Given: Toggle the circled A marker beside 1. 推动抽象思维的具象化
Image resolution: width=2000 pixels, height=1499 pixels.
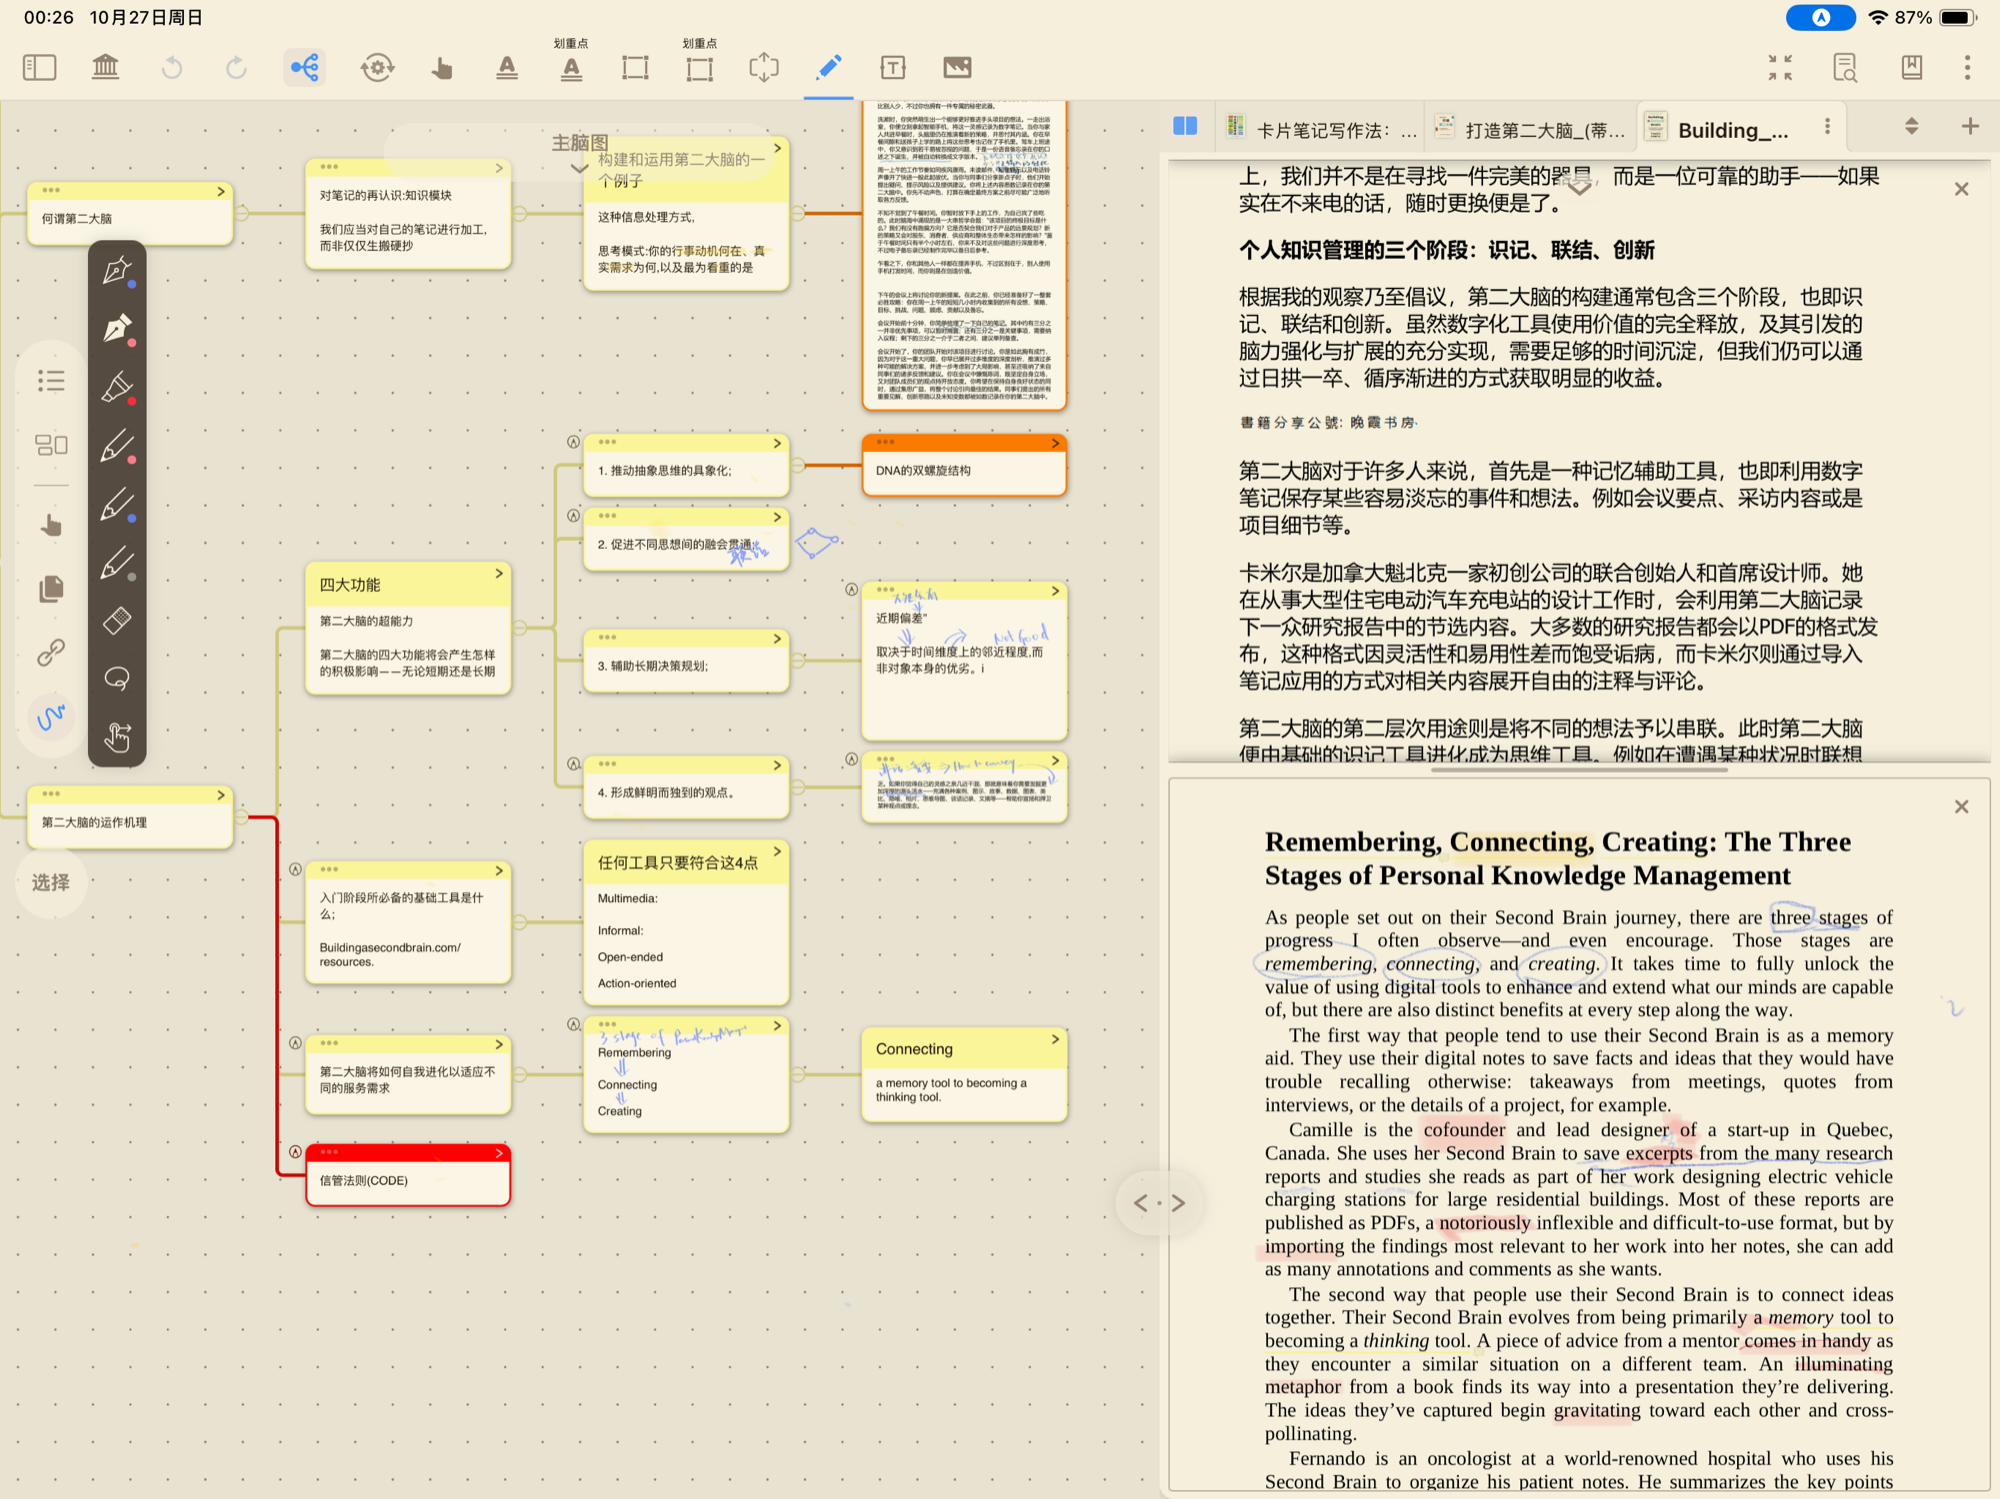Looking at the screenshot, I should pos(573,442).
